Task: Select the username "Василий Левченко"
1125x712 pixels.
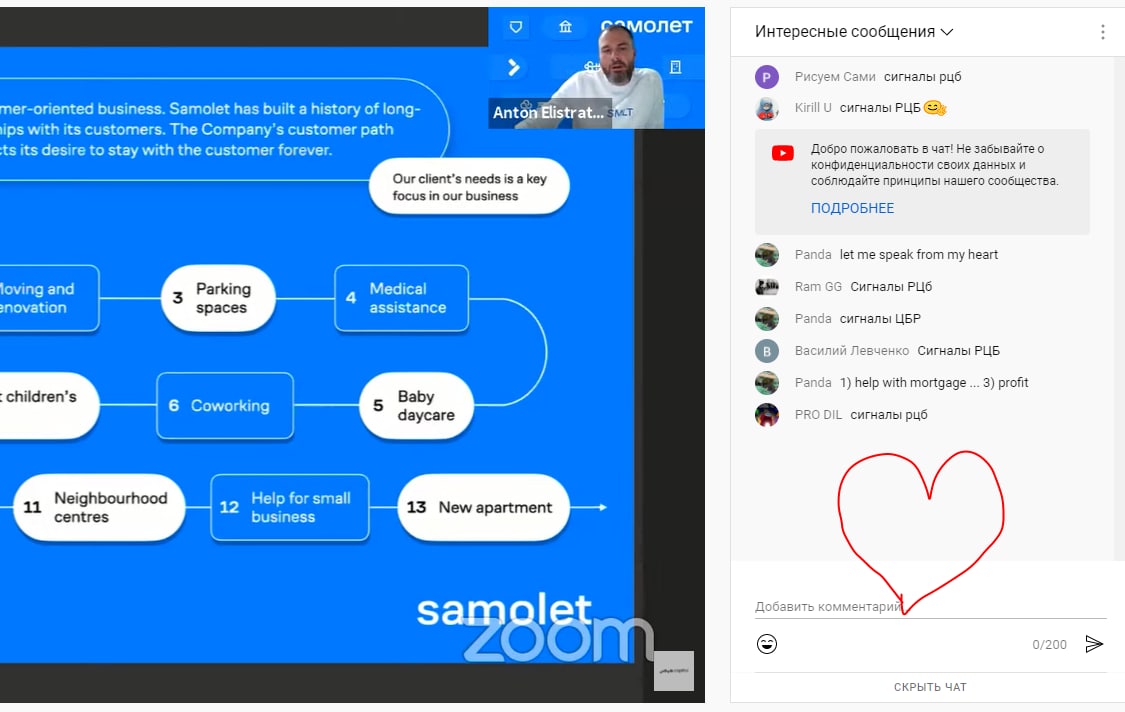Action: [x=852, y=351]
